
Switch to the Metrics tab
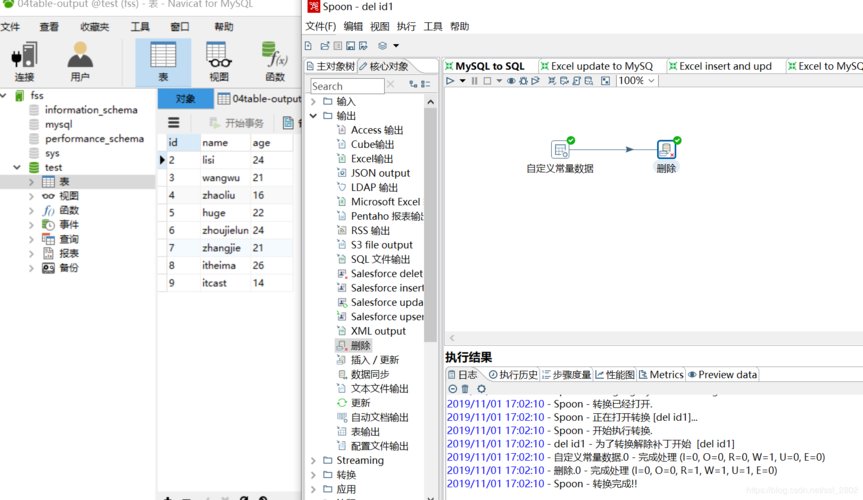[661, 375]
